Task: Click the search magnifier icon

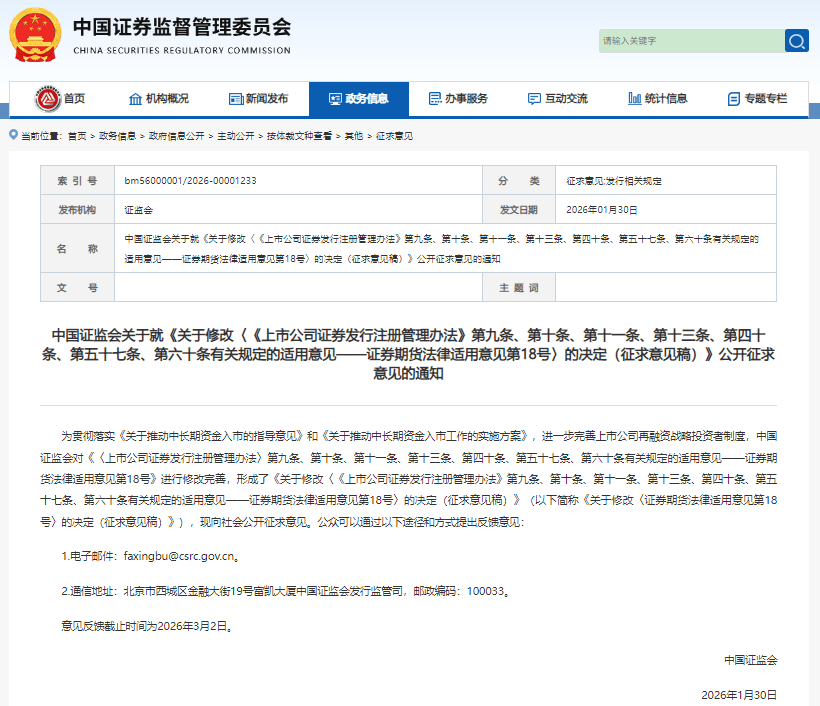Action: pos(797,41)
